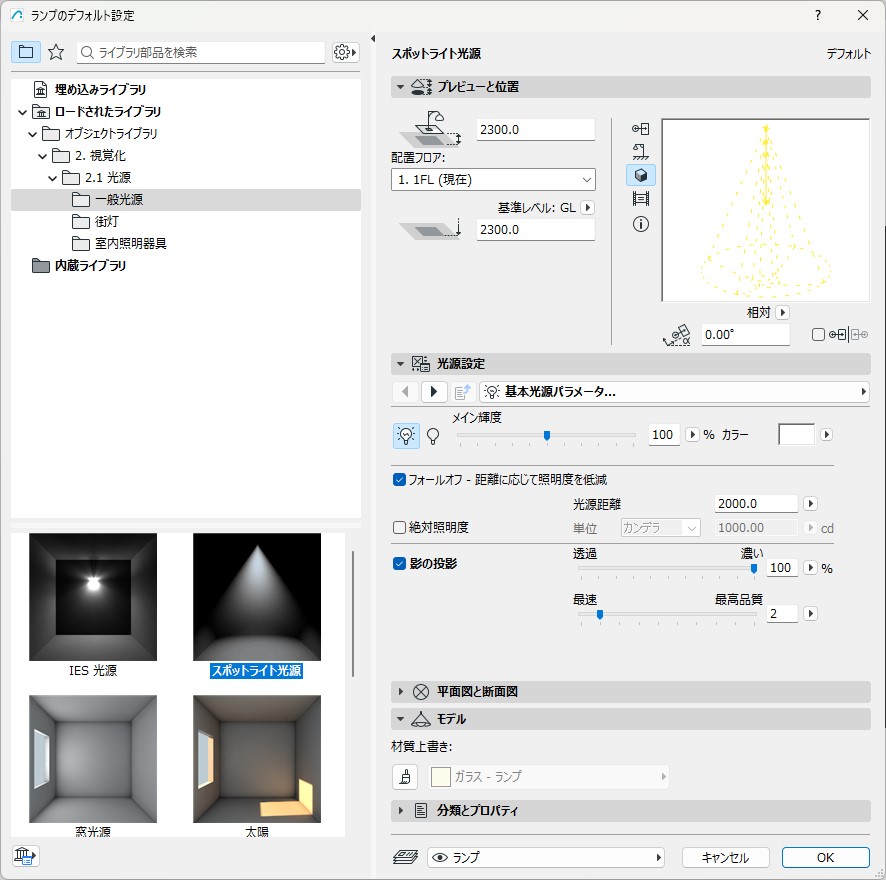Select the 3D preview view icon

coord(641,175)
